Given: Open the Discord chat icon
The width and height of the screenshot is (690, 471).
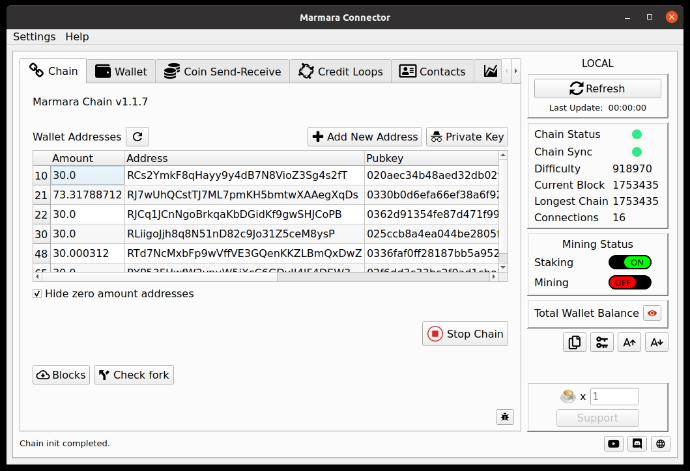Looking at the screenshot, I should [637, 444].
